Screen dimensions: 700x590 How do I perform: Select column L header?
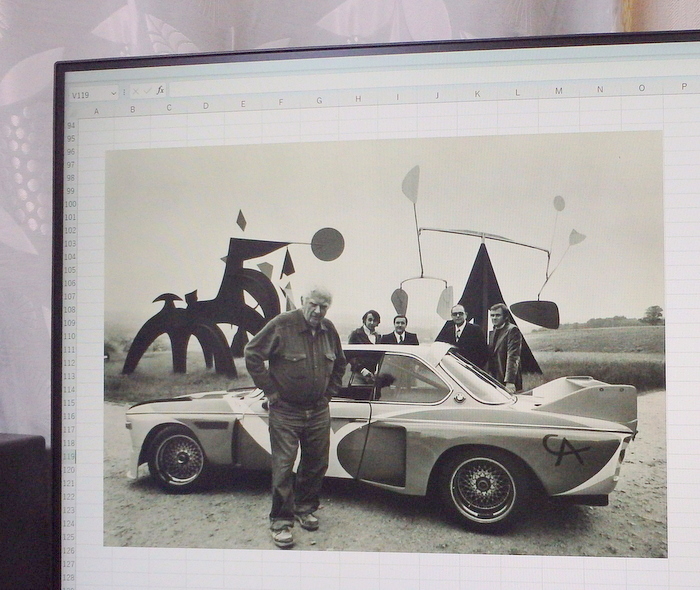[517, 92]
